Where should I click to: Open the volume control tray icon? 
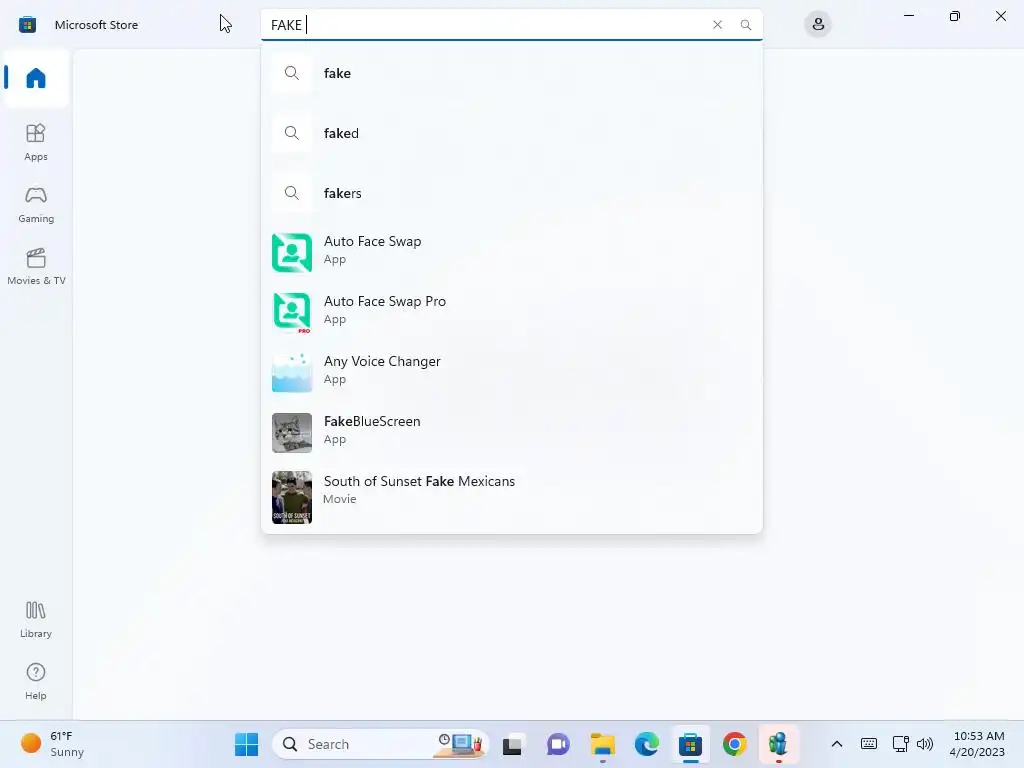925,744
